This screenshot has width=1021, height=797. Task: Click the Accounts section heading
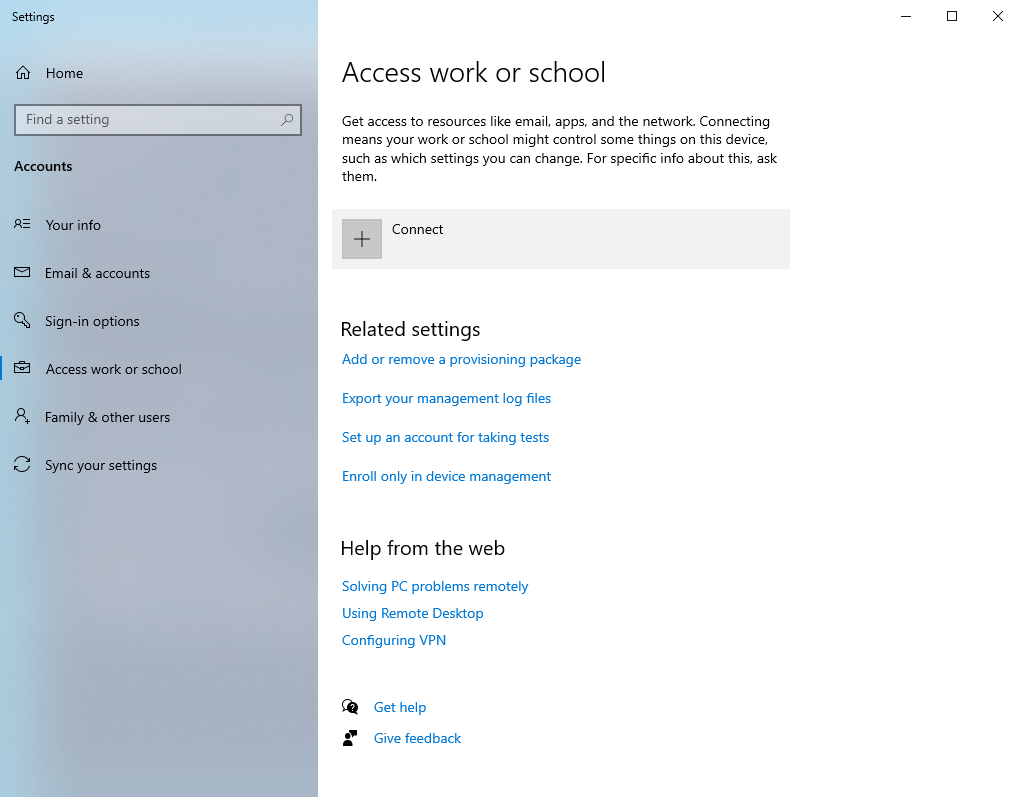pos(43,166)
